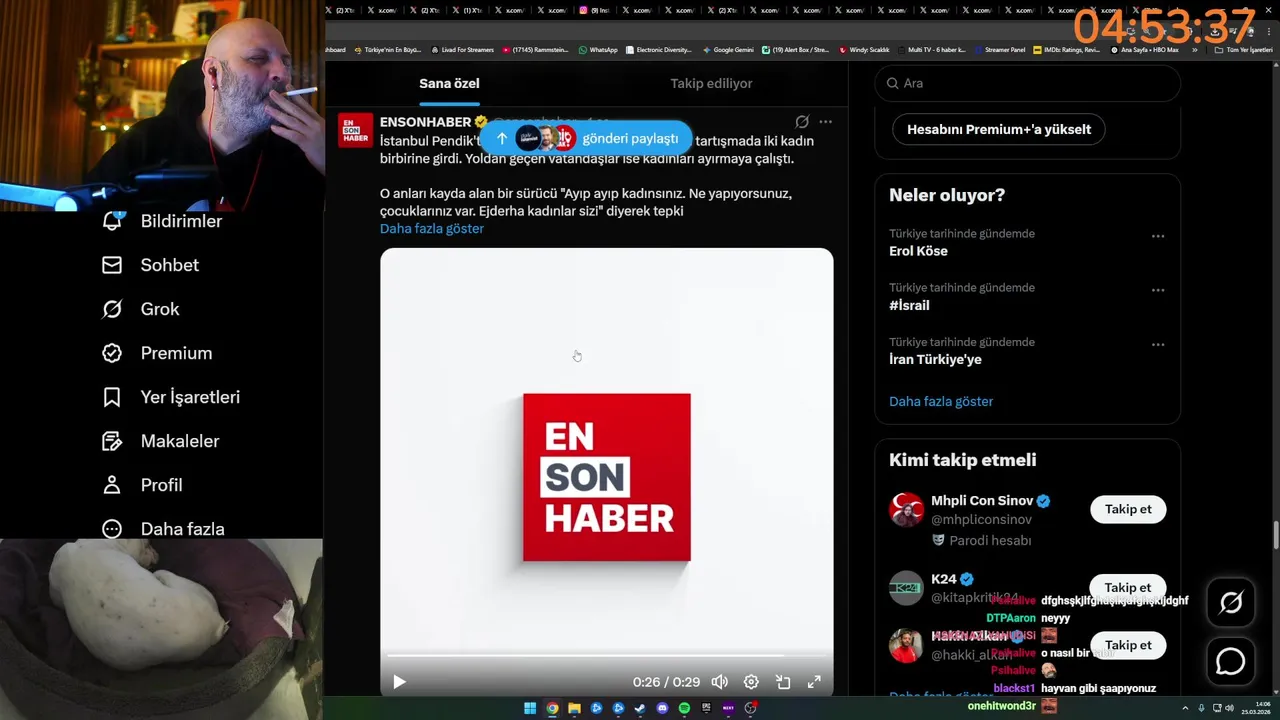Enter video fullscreen mode

(814, 682)
